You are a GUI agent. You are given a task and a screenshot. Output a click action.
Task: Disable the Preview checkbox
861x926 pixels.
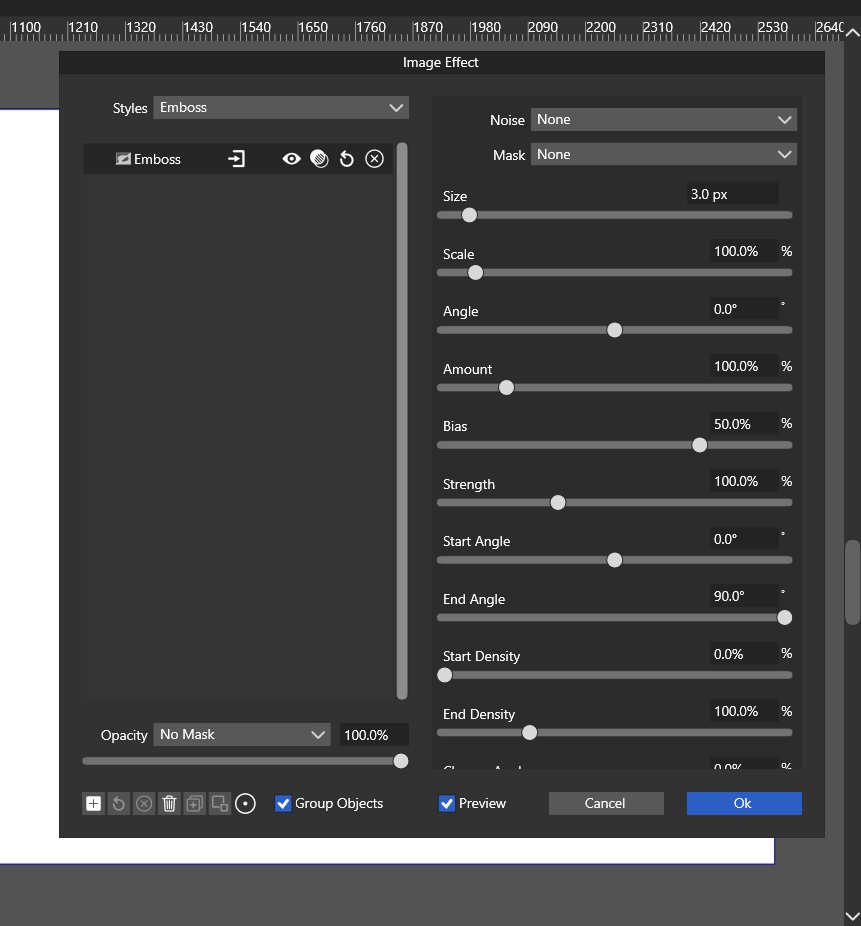click(x=447, y=803)
